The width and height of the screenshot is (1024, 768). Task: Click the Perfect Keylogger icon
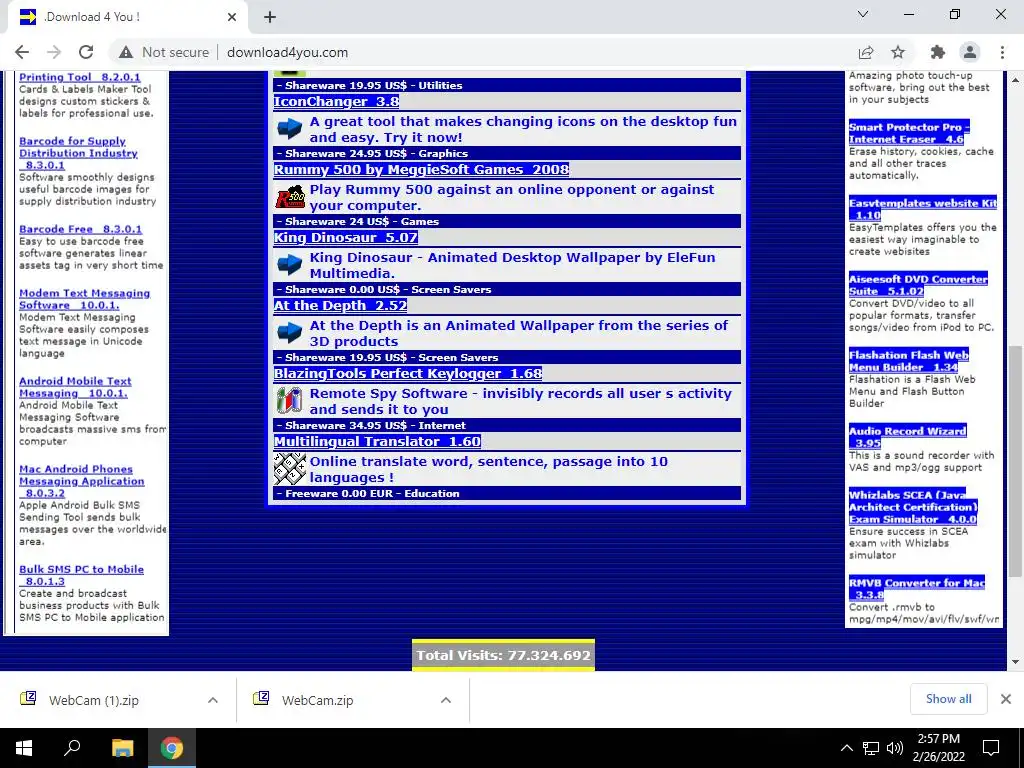[x=289, y=400]
